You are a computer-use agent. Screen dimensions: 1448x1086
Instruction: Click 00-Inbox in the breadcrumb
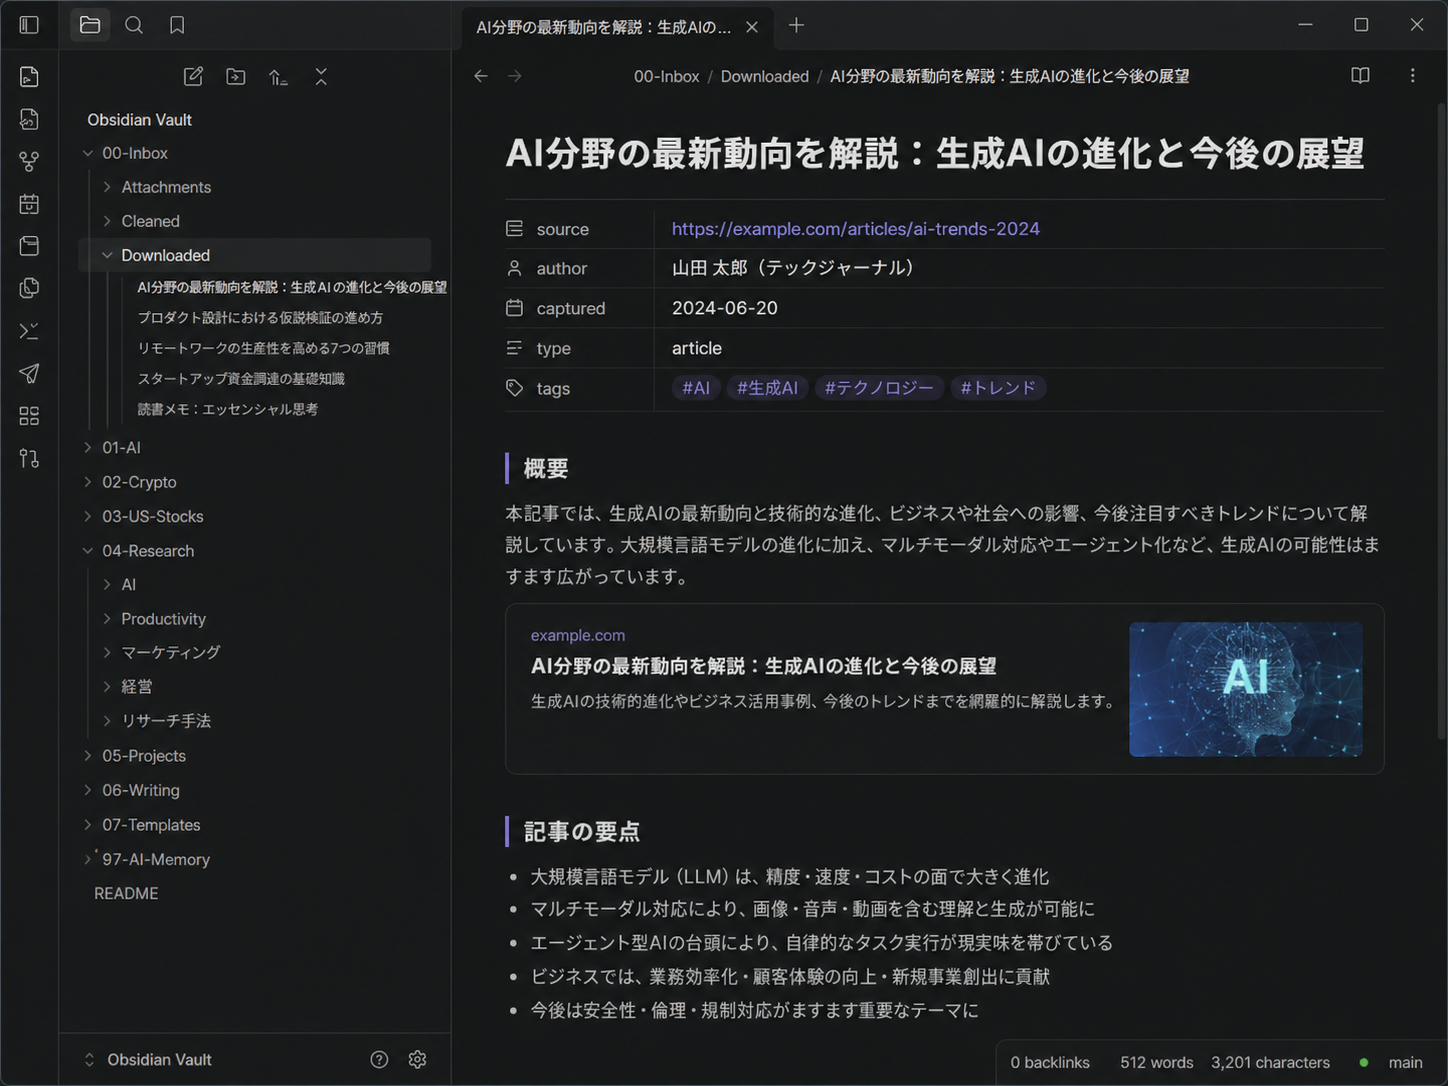click(666, 76)
